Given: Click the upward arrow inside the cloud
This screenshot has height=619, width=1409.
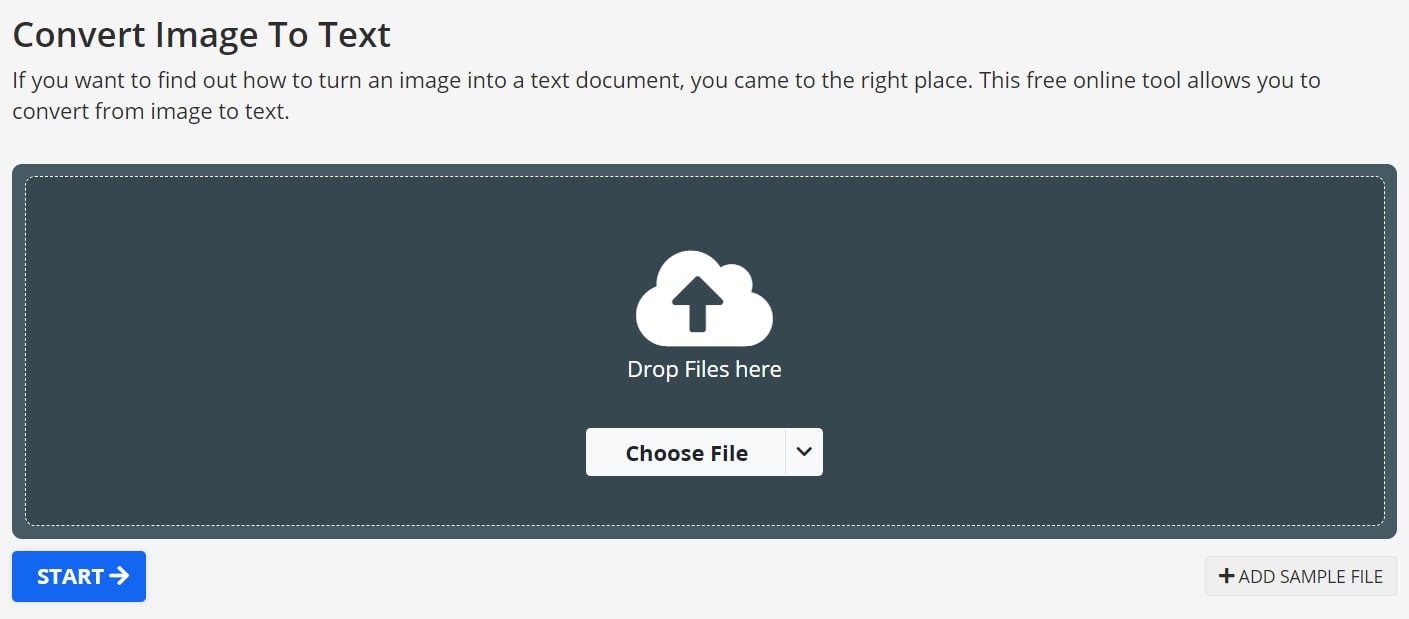Looking at the screenshot, I should click(698, 304).
